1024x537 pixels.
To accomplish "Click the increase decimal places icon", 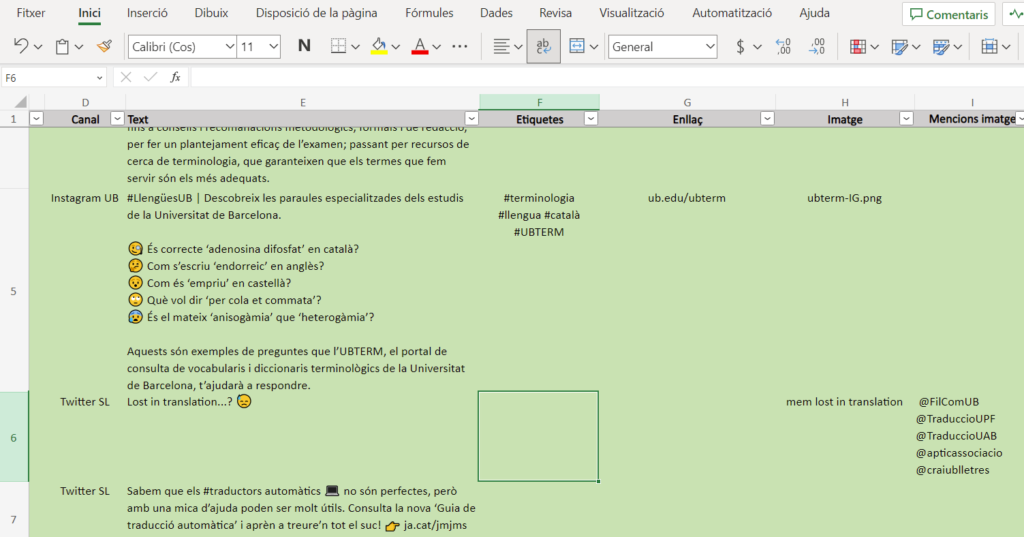I will [x=783, y=47].
